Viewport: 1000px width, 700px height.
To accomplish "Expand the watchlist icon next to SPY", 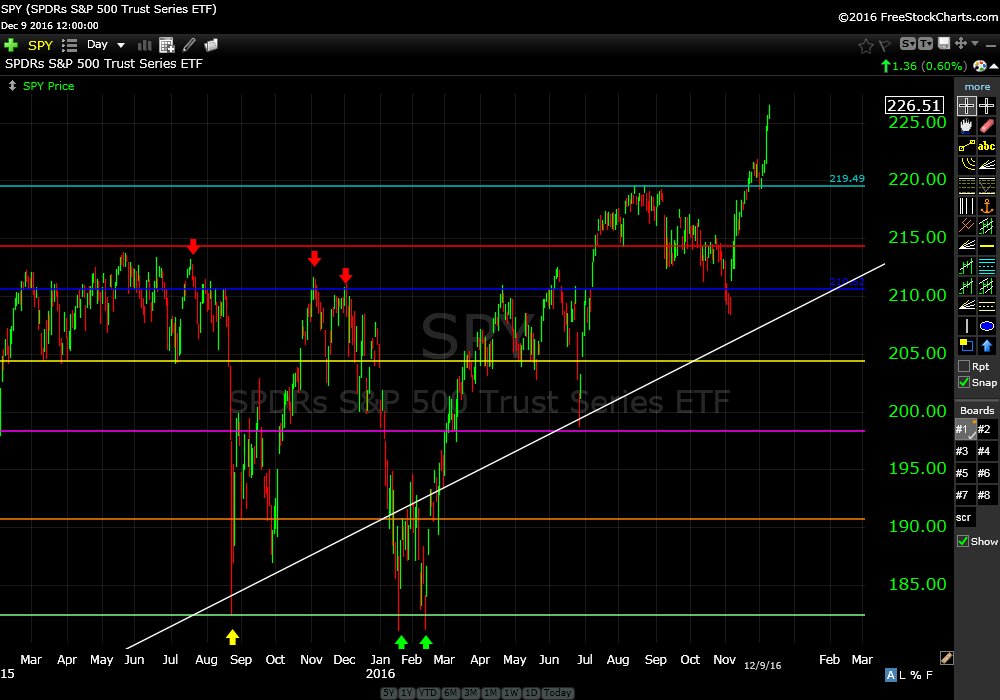I will pos(69,45).
